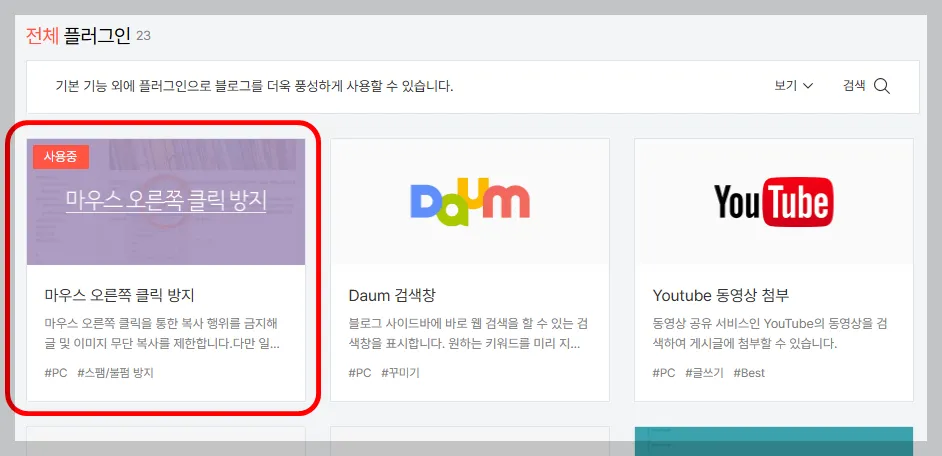
Task: Click #PC tag under 마우스 오른쪽 클릭 방지
Action: pos(56,373)
